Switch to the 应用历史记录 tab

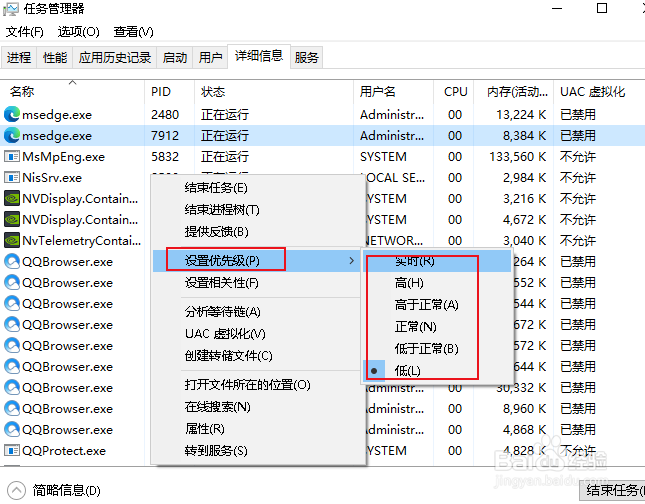[115, 57]
